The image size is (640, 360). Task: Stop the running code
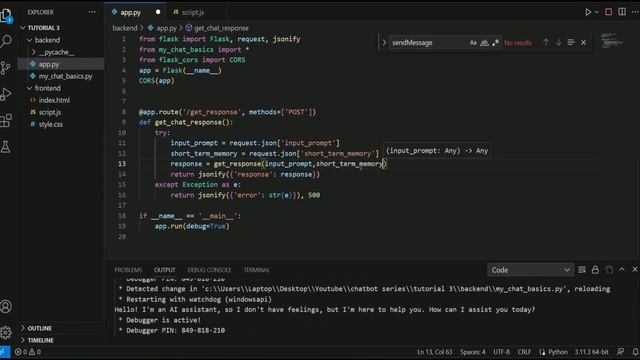pyautogui.click(x=609, y=12)
